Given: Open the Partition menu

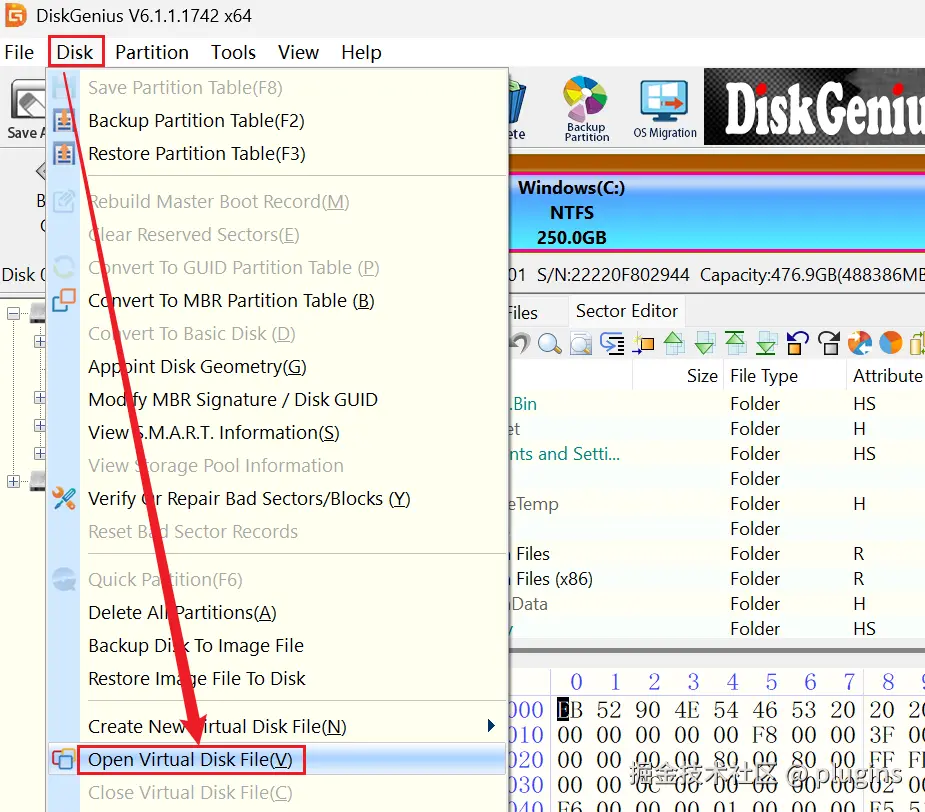Looking at the screenshot, I should click(x=152, y=53).
